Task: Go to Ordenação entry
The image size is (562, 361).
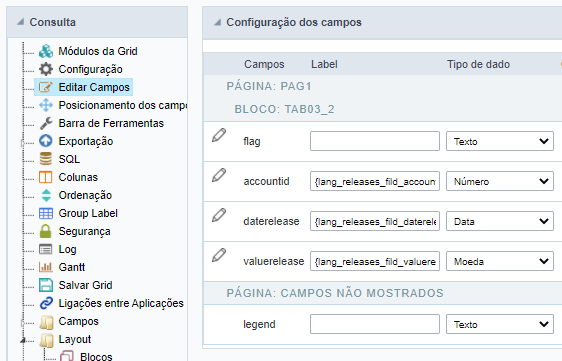Action: click(x=85, y=195)
